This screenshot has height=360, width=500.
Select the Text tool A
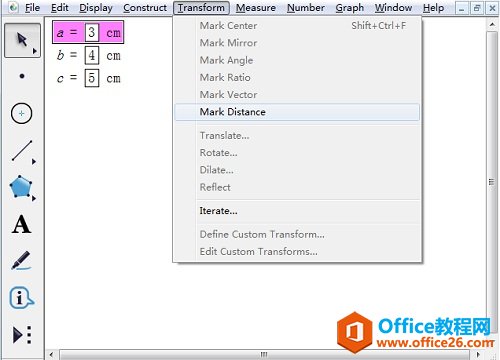[22, 224]
